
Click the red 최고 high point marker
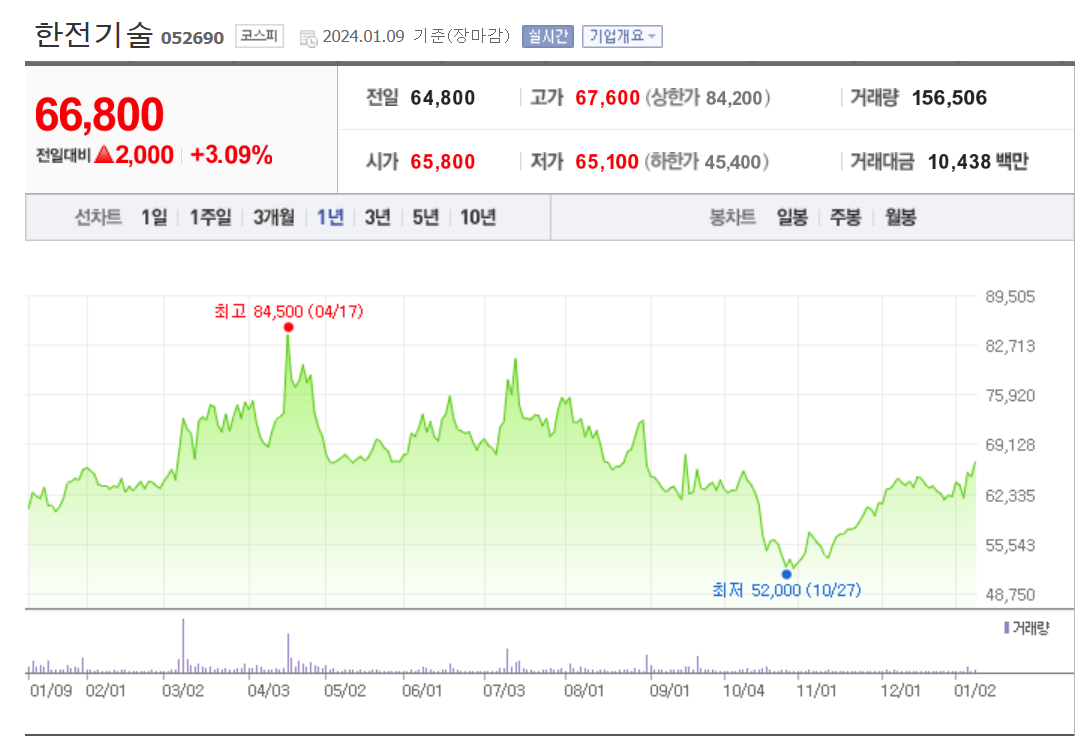click(x=289, y=328)
